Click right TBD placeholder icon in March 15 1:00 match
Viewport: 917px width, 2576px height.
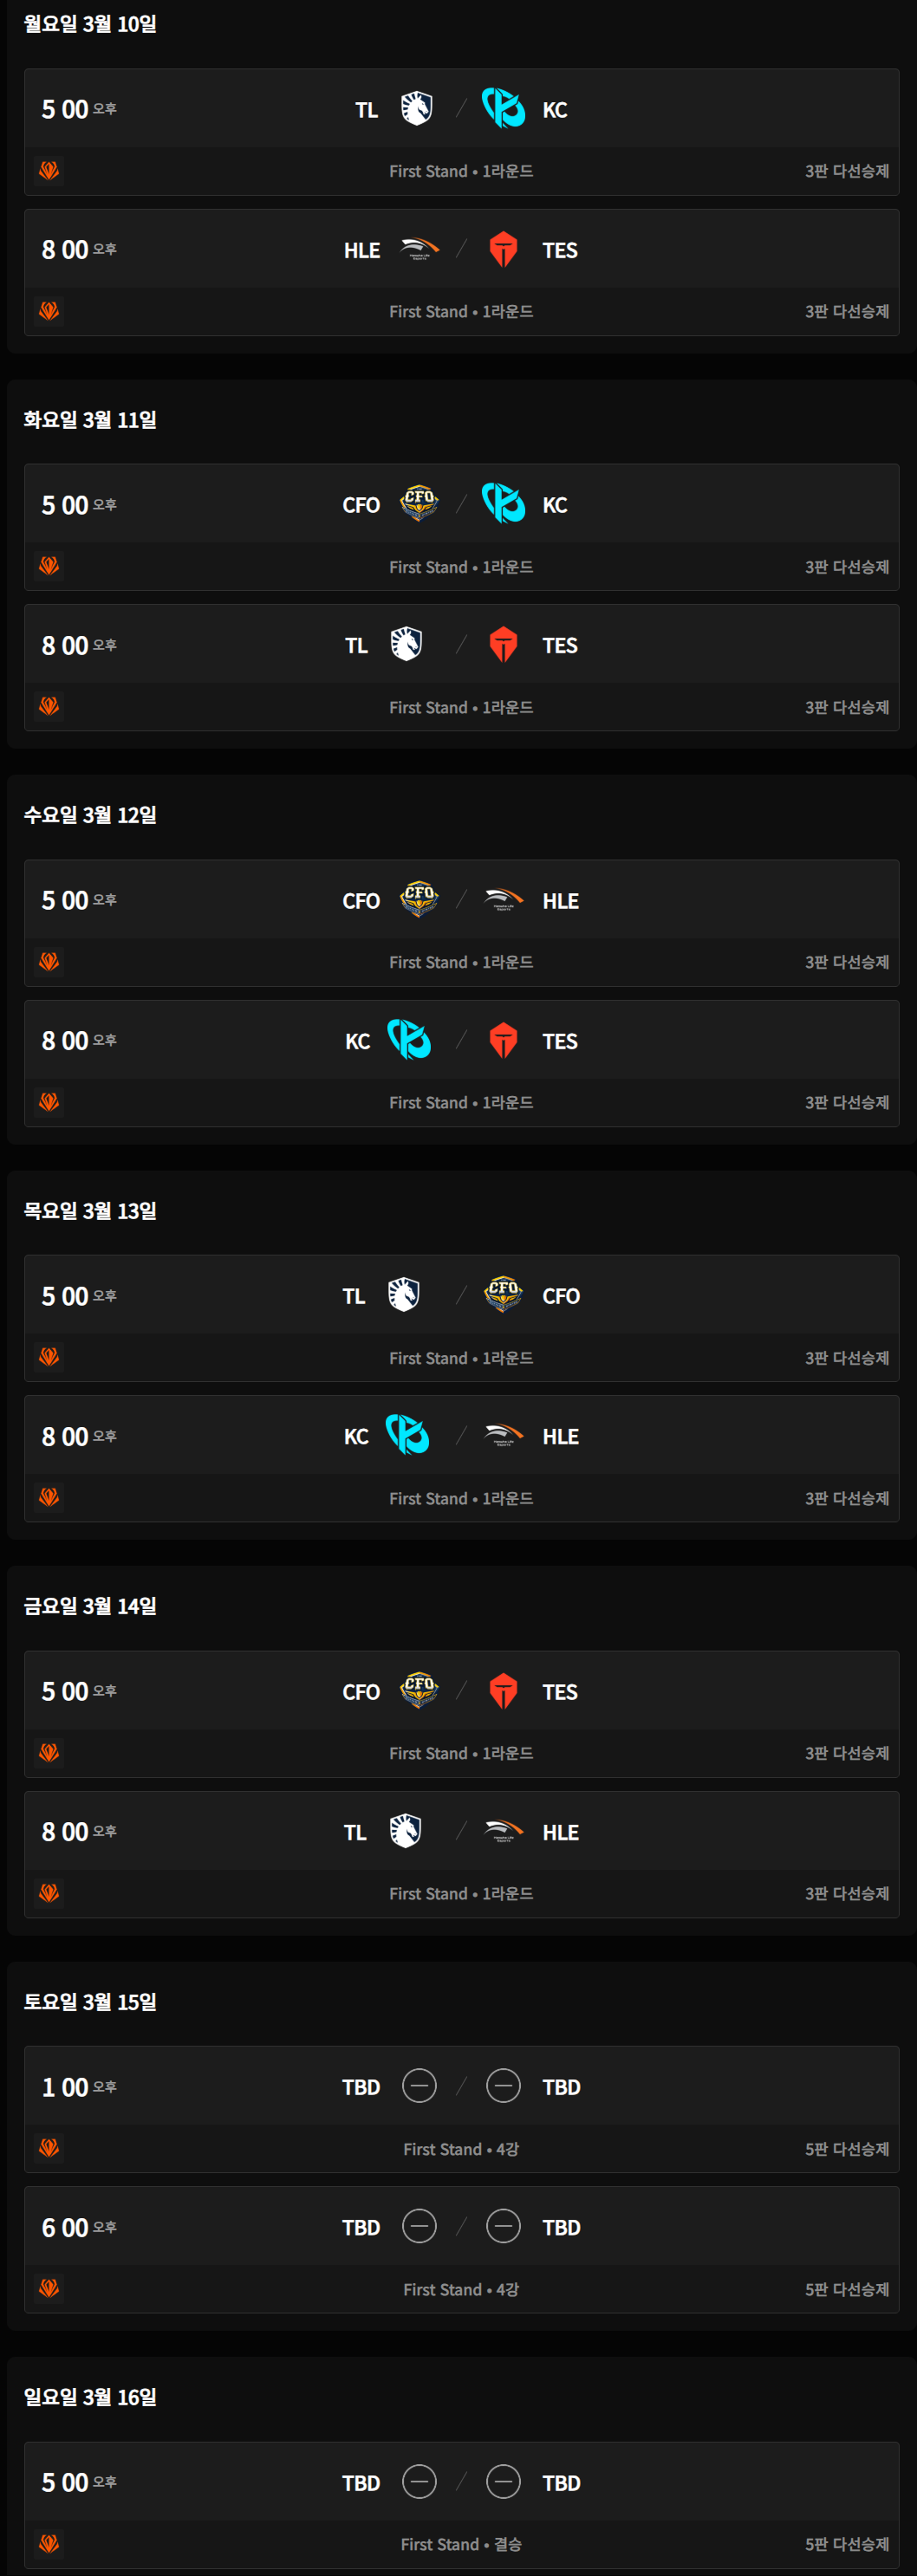503,2086
